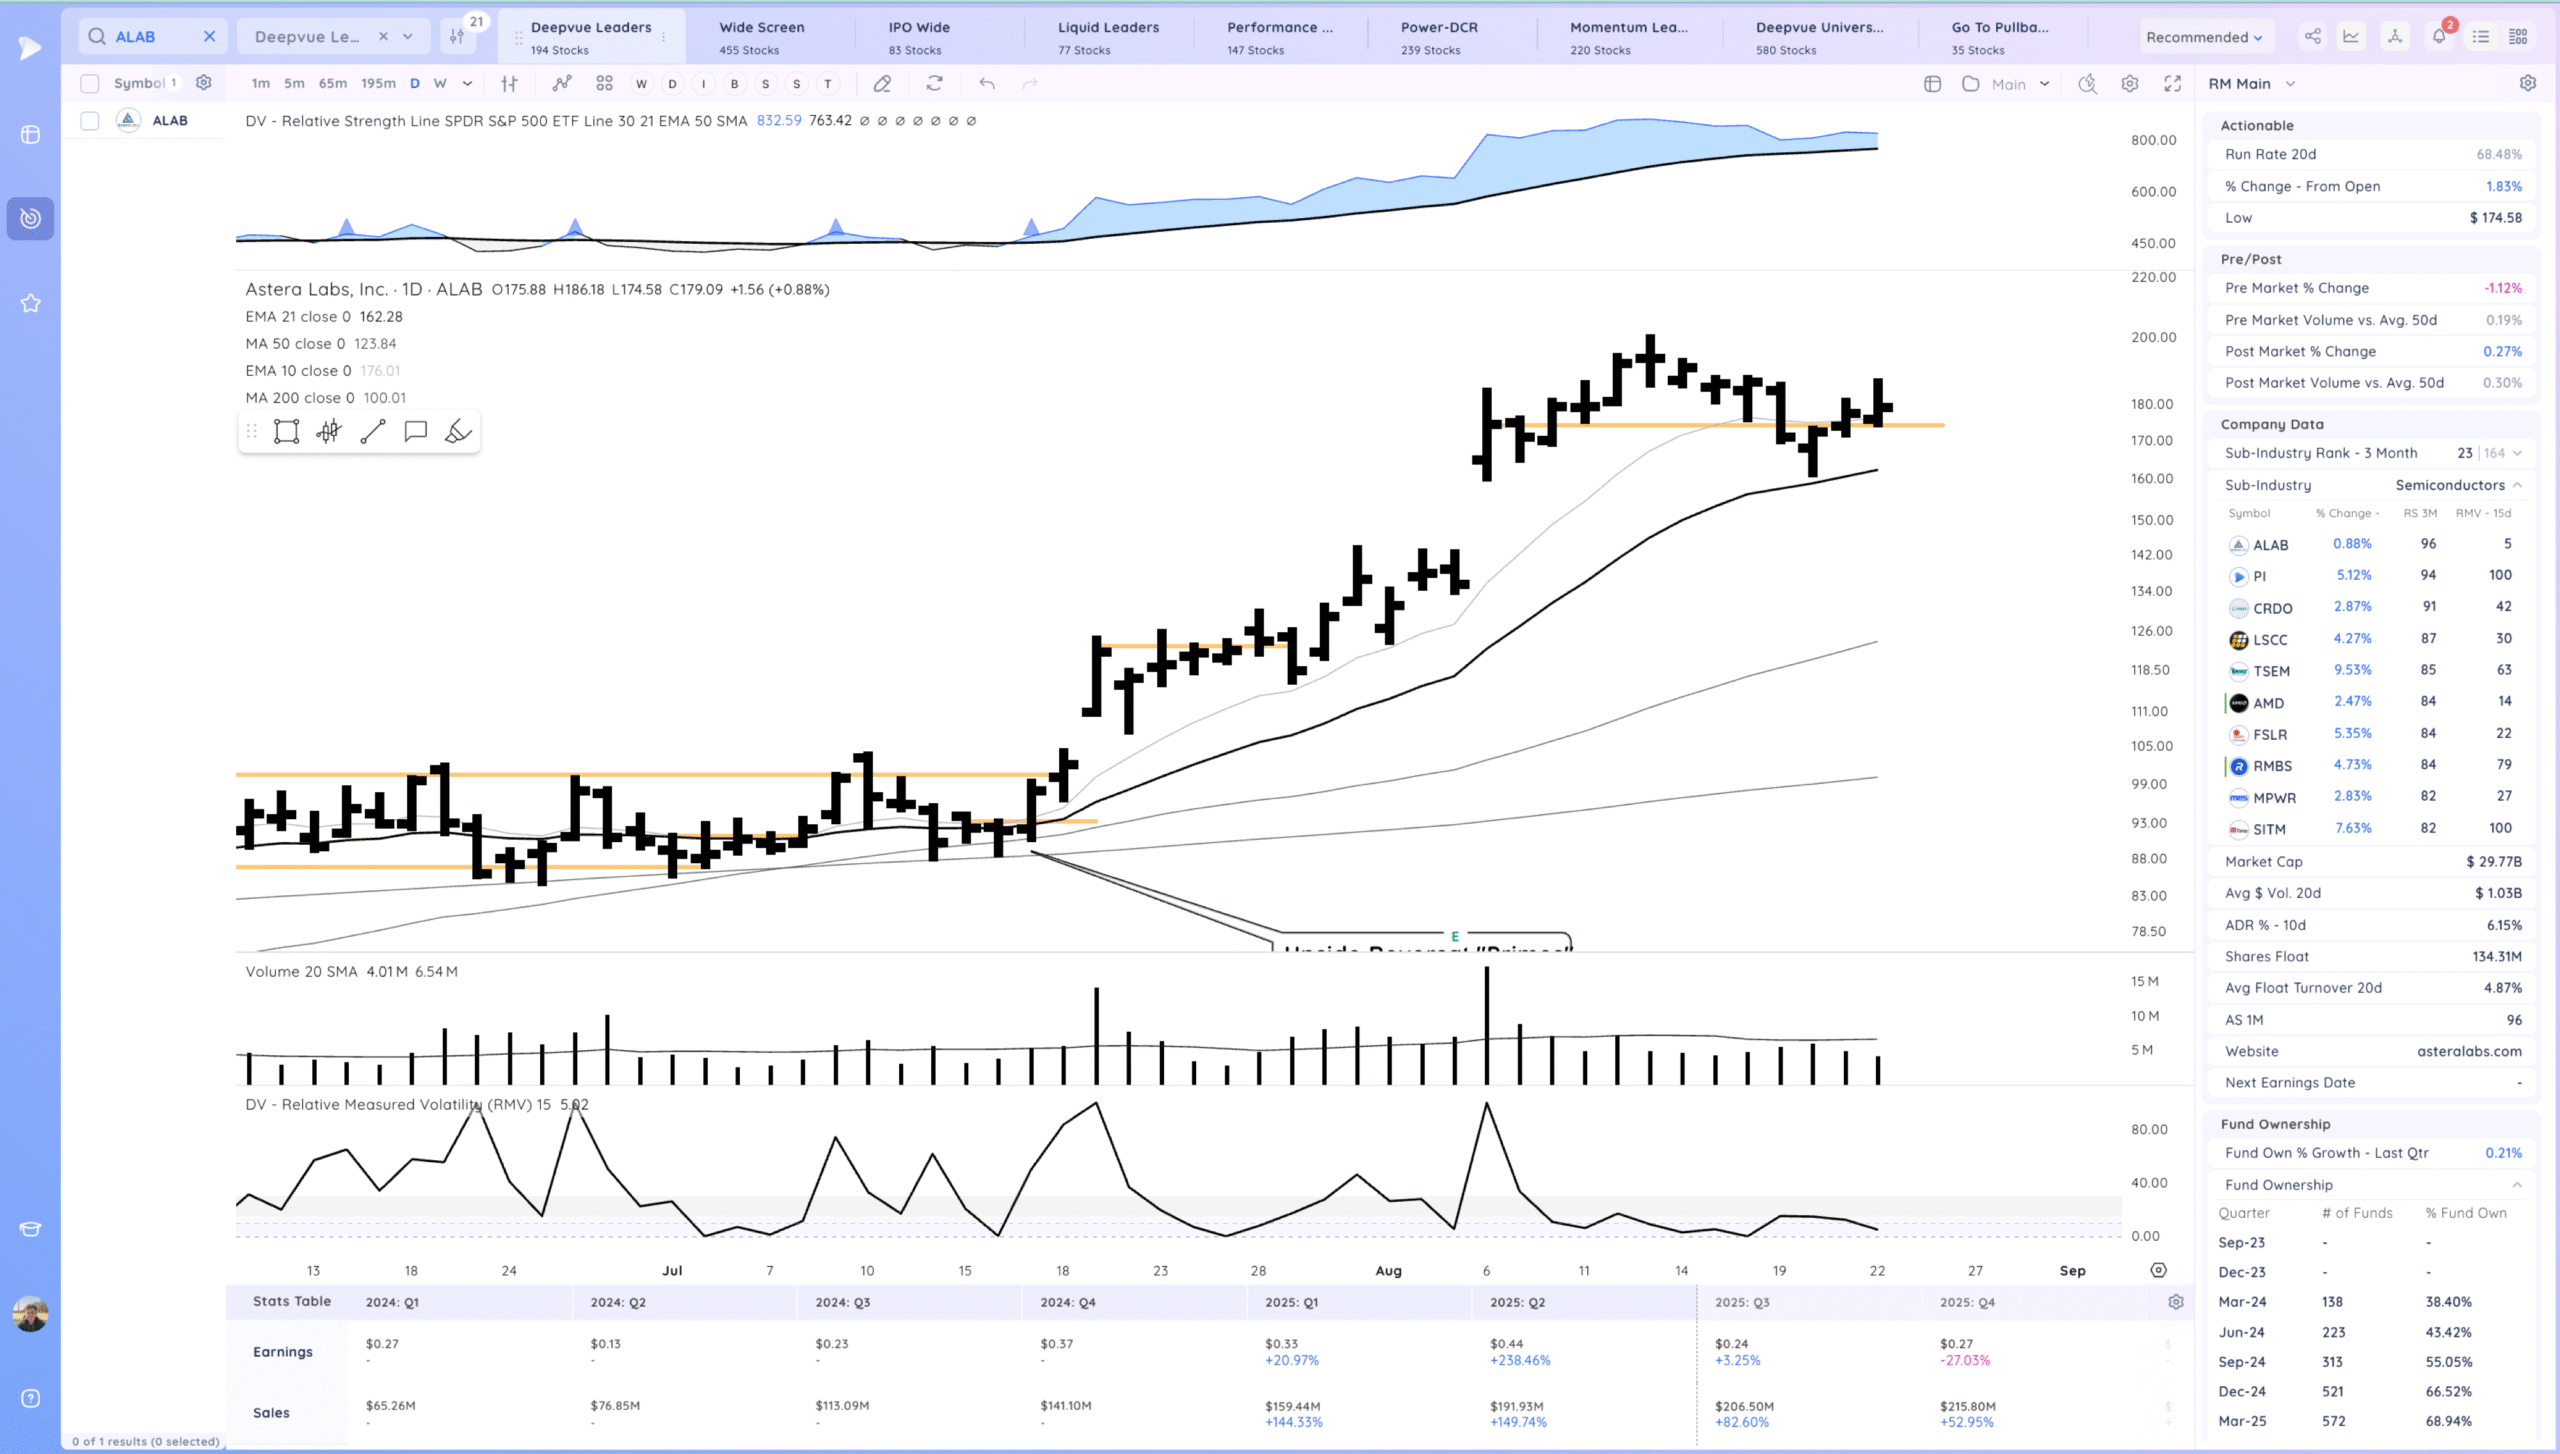Switch to the IPO Wide tab
The height and width of the screenshot is (1454, 2560).
pos(919,37)
